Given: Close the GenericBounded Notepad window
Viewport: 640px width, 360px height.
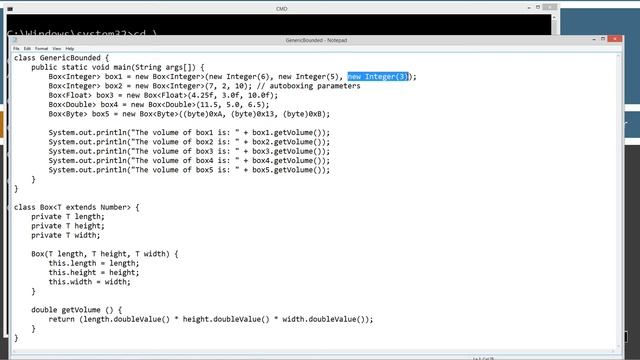Looking at the screenshot, I should point(615,39).
